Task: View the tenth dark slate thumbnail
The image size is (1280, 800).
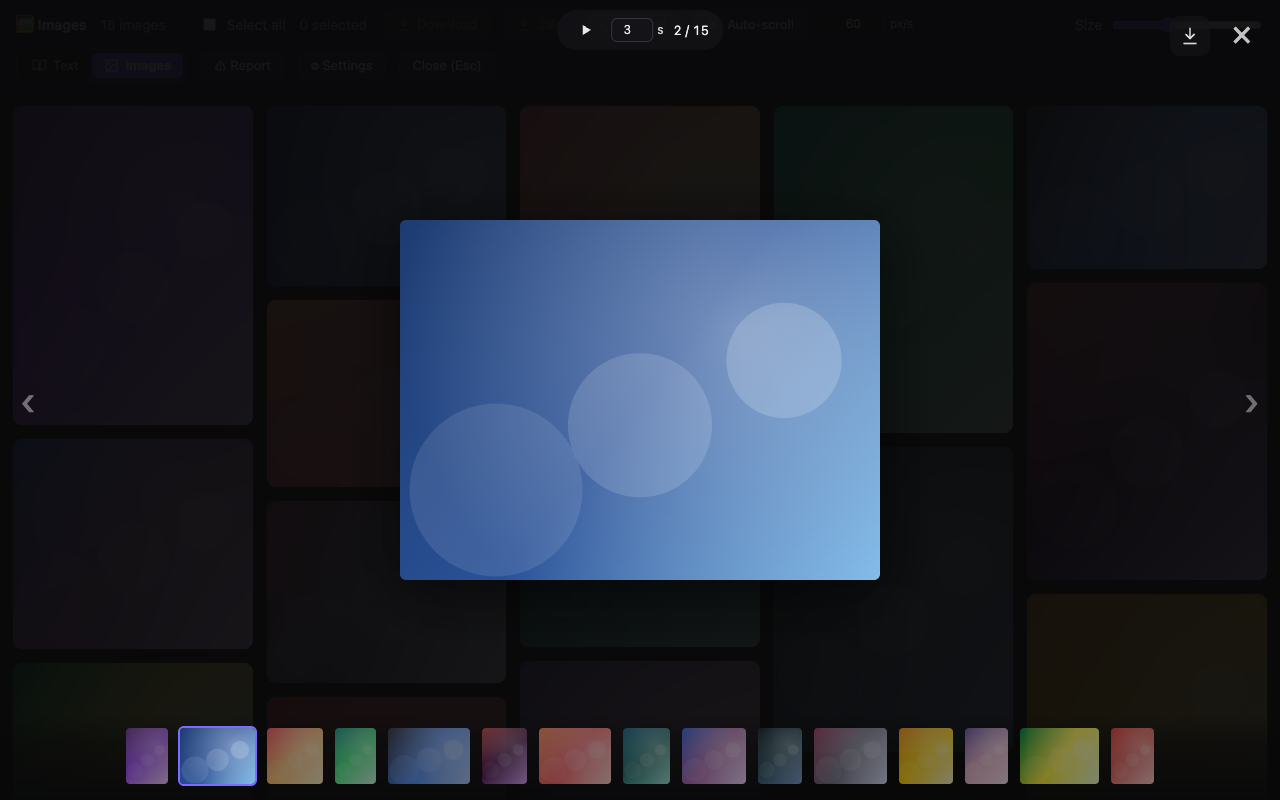Action: point(780,756)
